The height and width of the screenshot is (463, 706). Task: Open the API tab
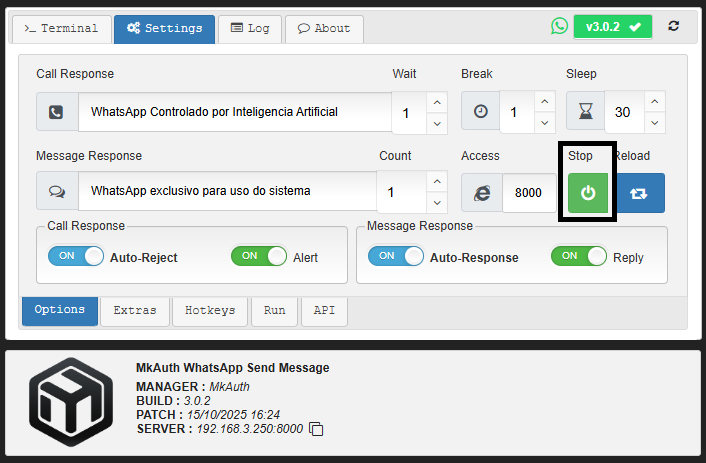click(x=324, y=311)
